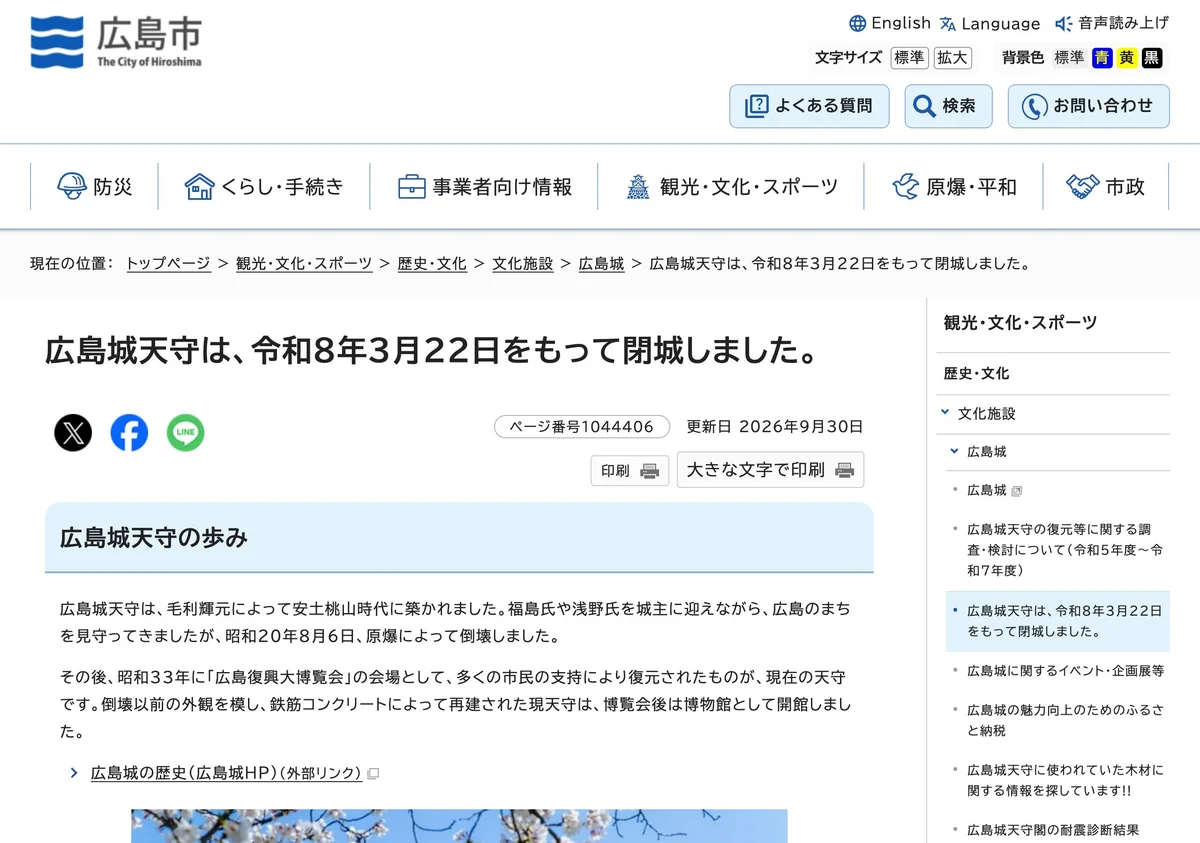This screenshot has width=1200, height=843.
Task: Set background color to 標準
Action: 1069,58
